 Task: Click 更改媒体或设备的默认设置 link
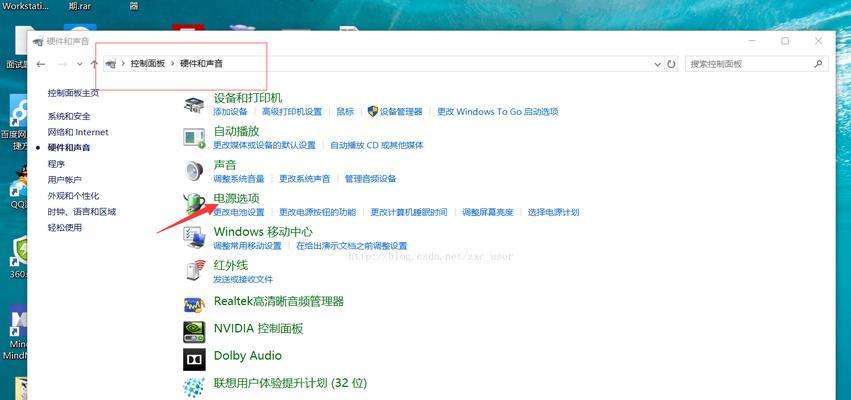(264, 145)
